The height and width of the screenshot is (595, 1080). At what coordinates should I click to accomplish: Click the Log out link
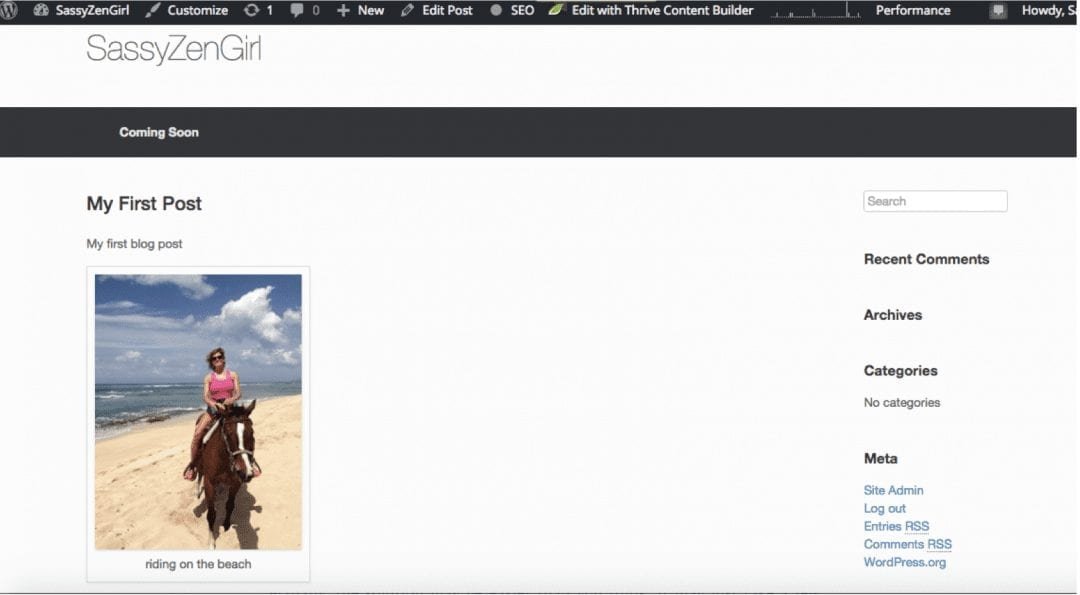tap(884, 508)
